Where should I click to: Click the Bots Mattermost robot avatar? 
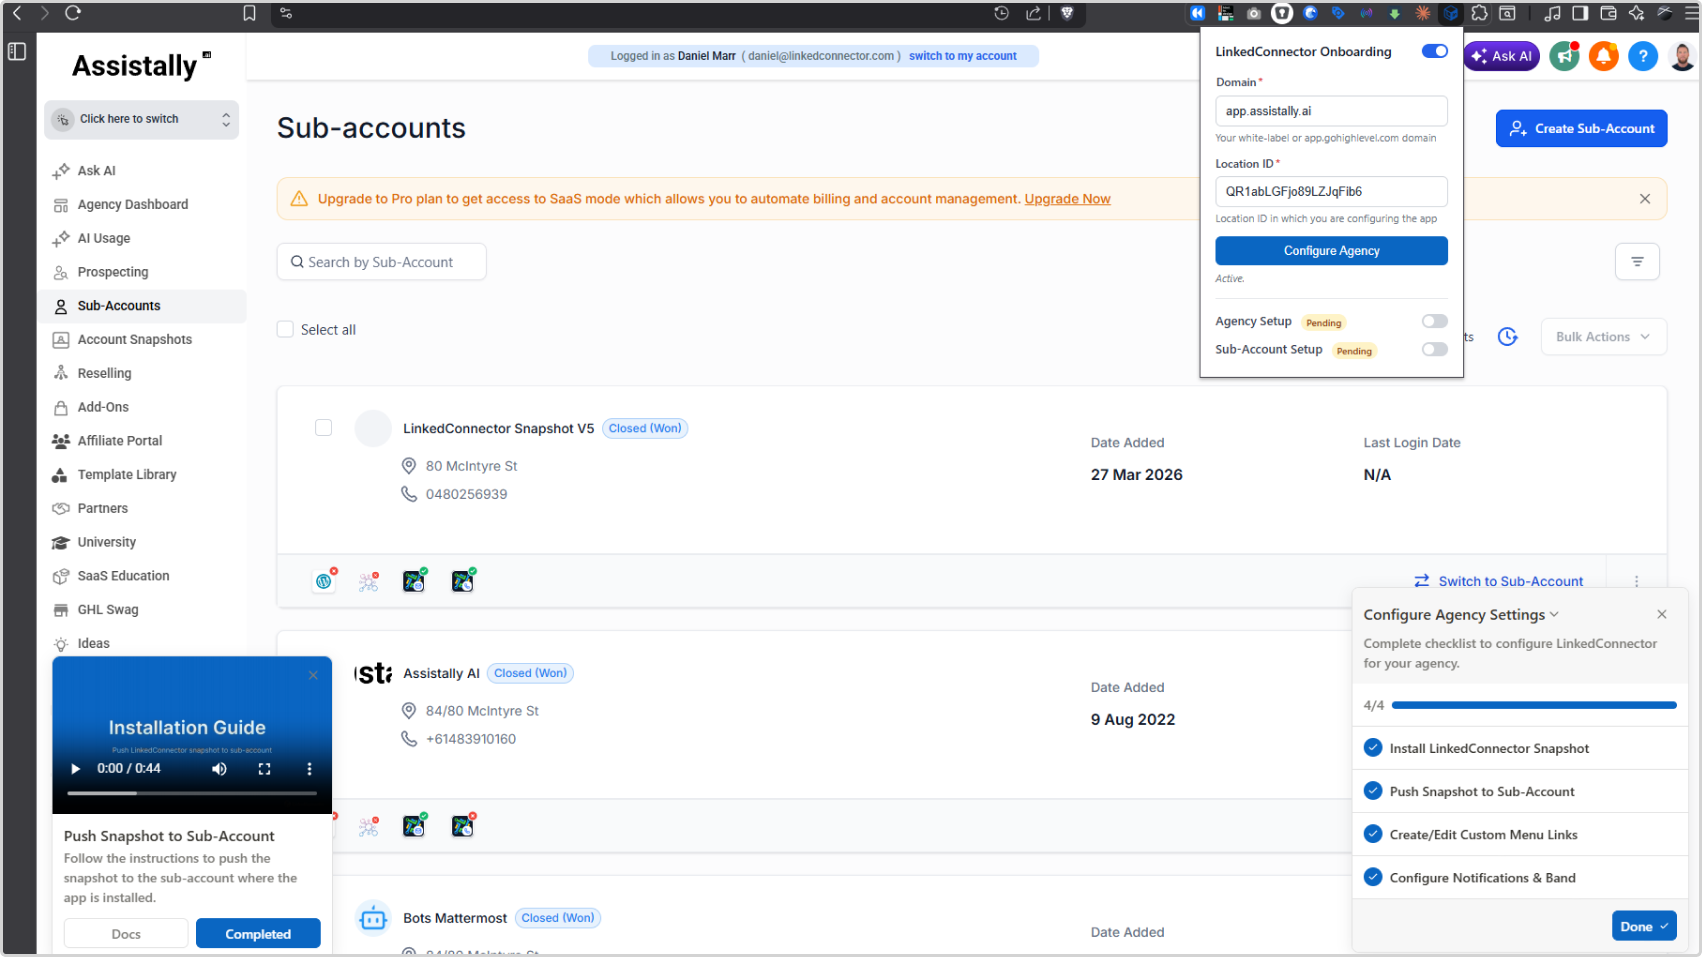point(373,918)
